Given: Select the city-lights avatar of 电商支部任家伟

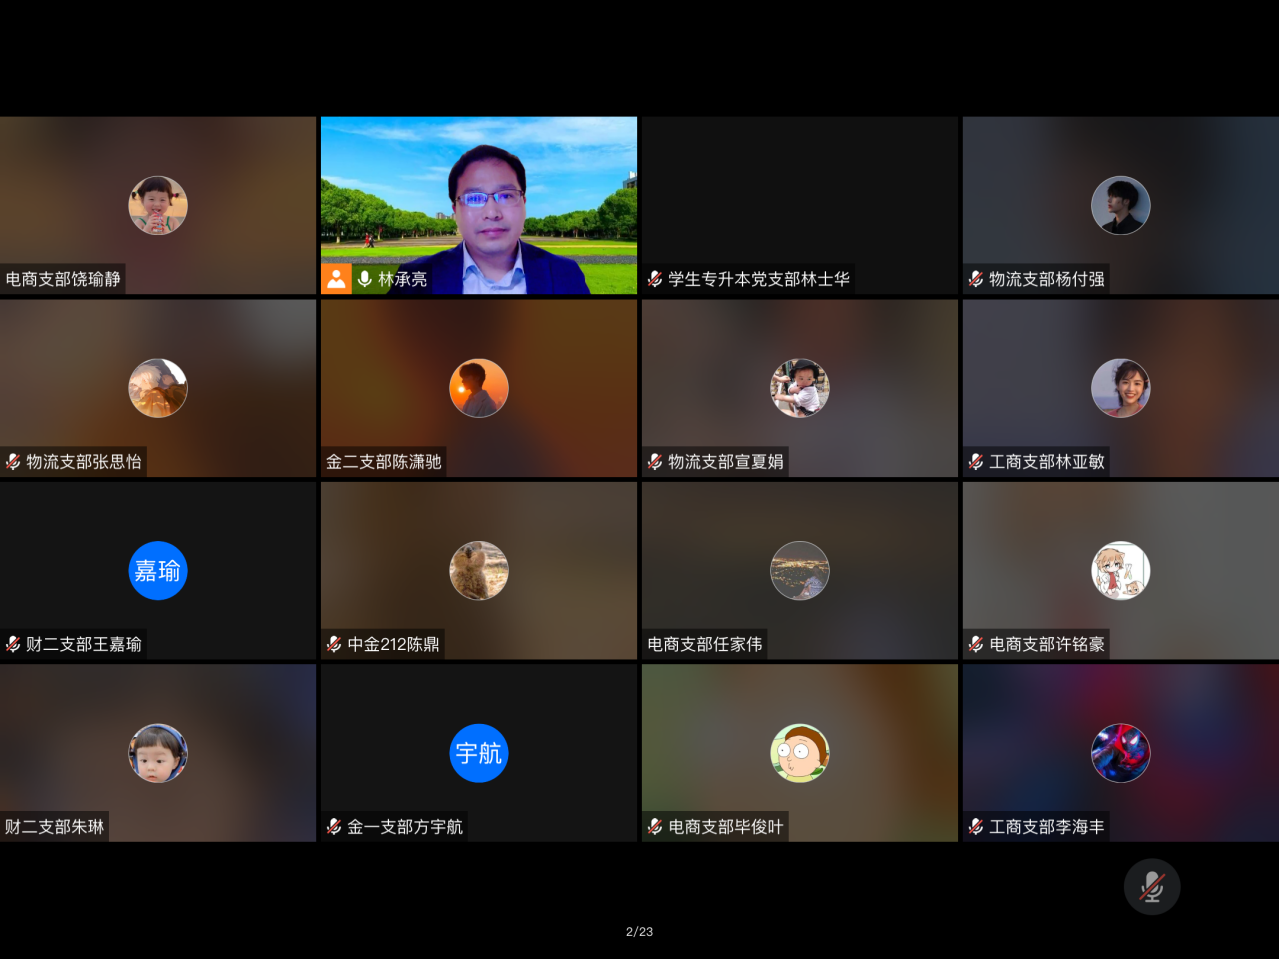Looking at the screenshot, I should click(x=799, y=571).
